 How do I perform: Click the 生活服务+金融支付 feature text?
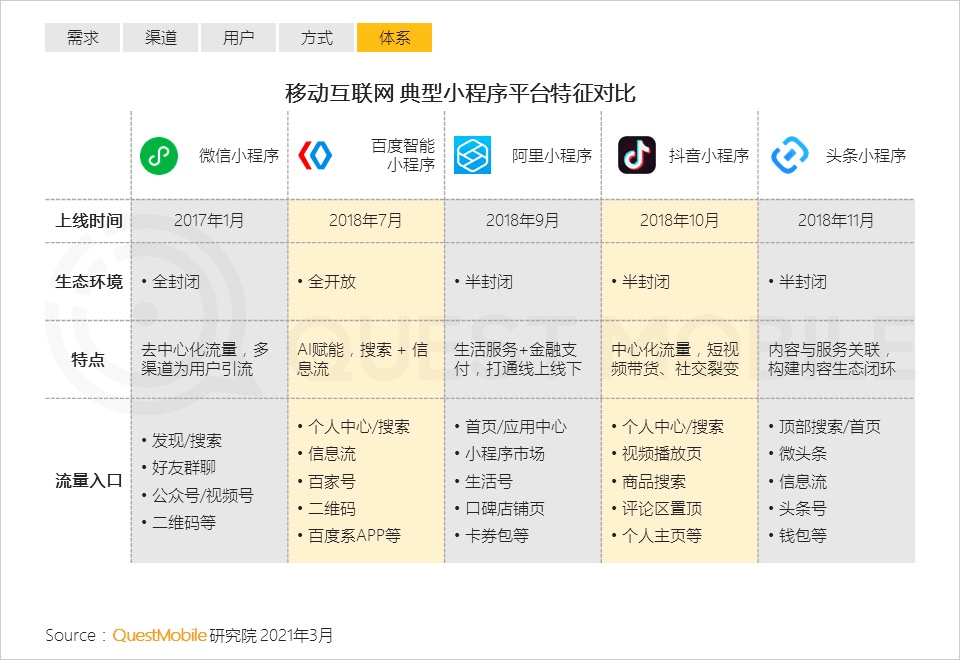click(x=516, y=359)
